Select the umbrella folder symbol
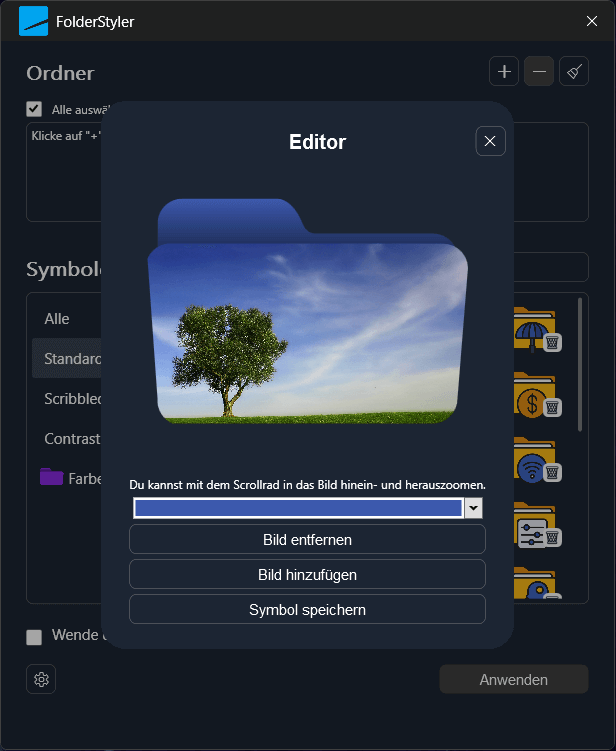This screenshot has height=751, width=616. coord(531,329)
